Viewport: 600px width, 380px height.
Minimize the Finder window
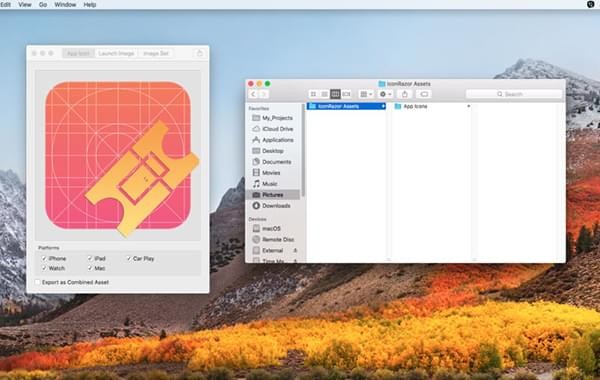click(x=259, y=83)
